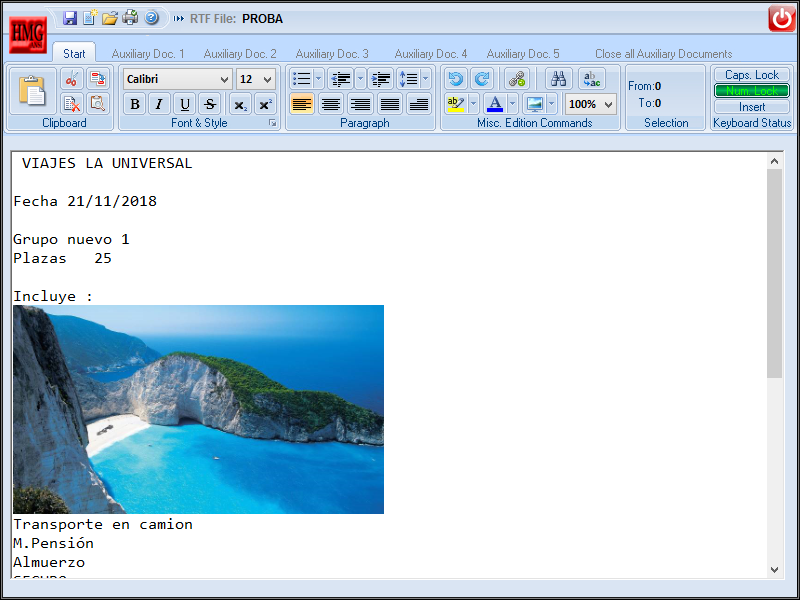The width and height of the screenshot is (800, 600).
Task: Click the clipboard magnifier preview icon
Action: coord(97,104)
